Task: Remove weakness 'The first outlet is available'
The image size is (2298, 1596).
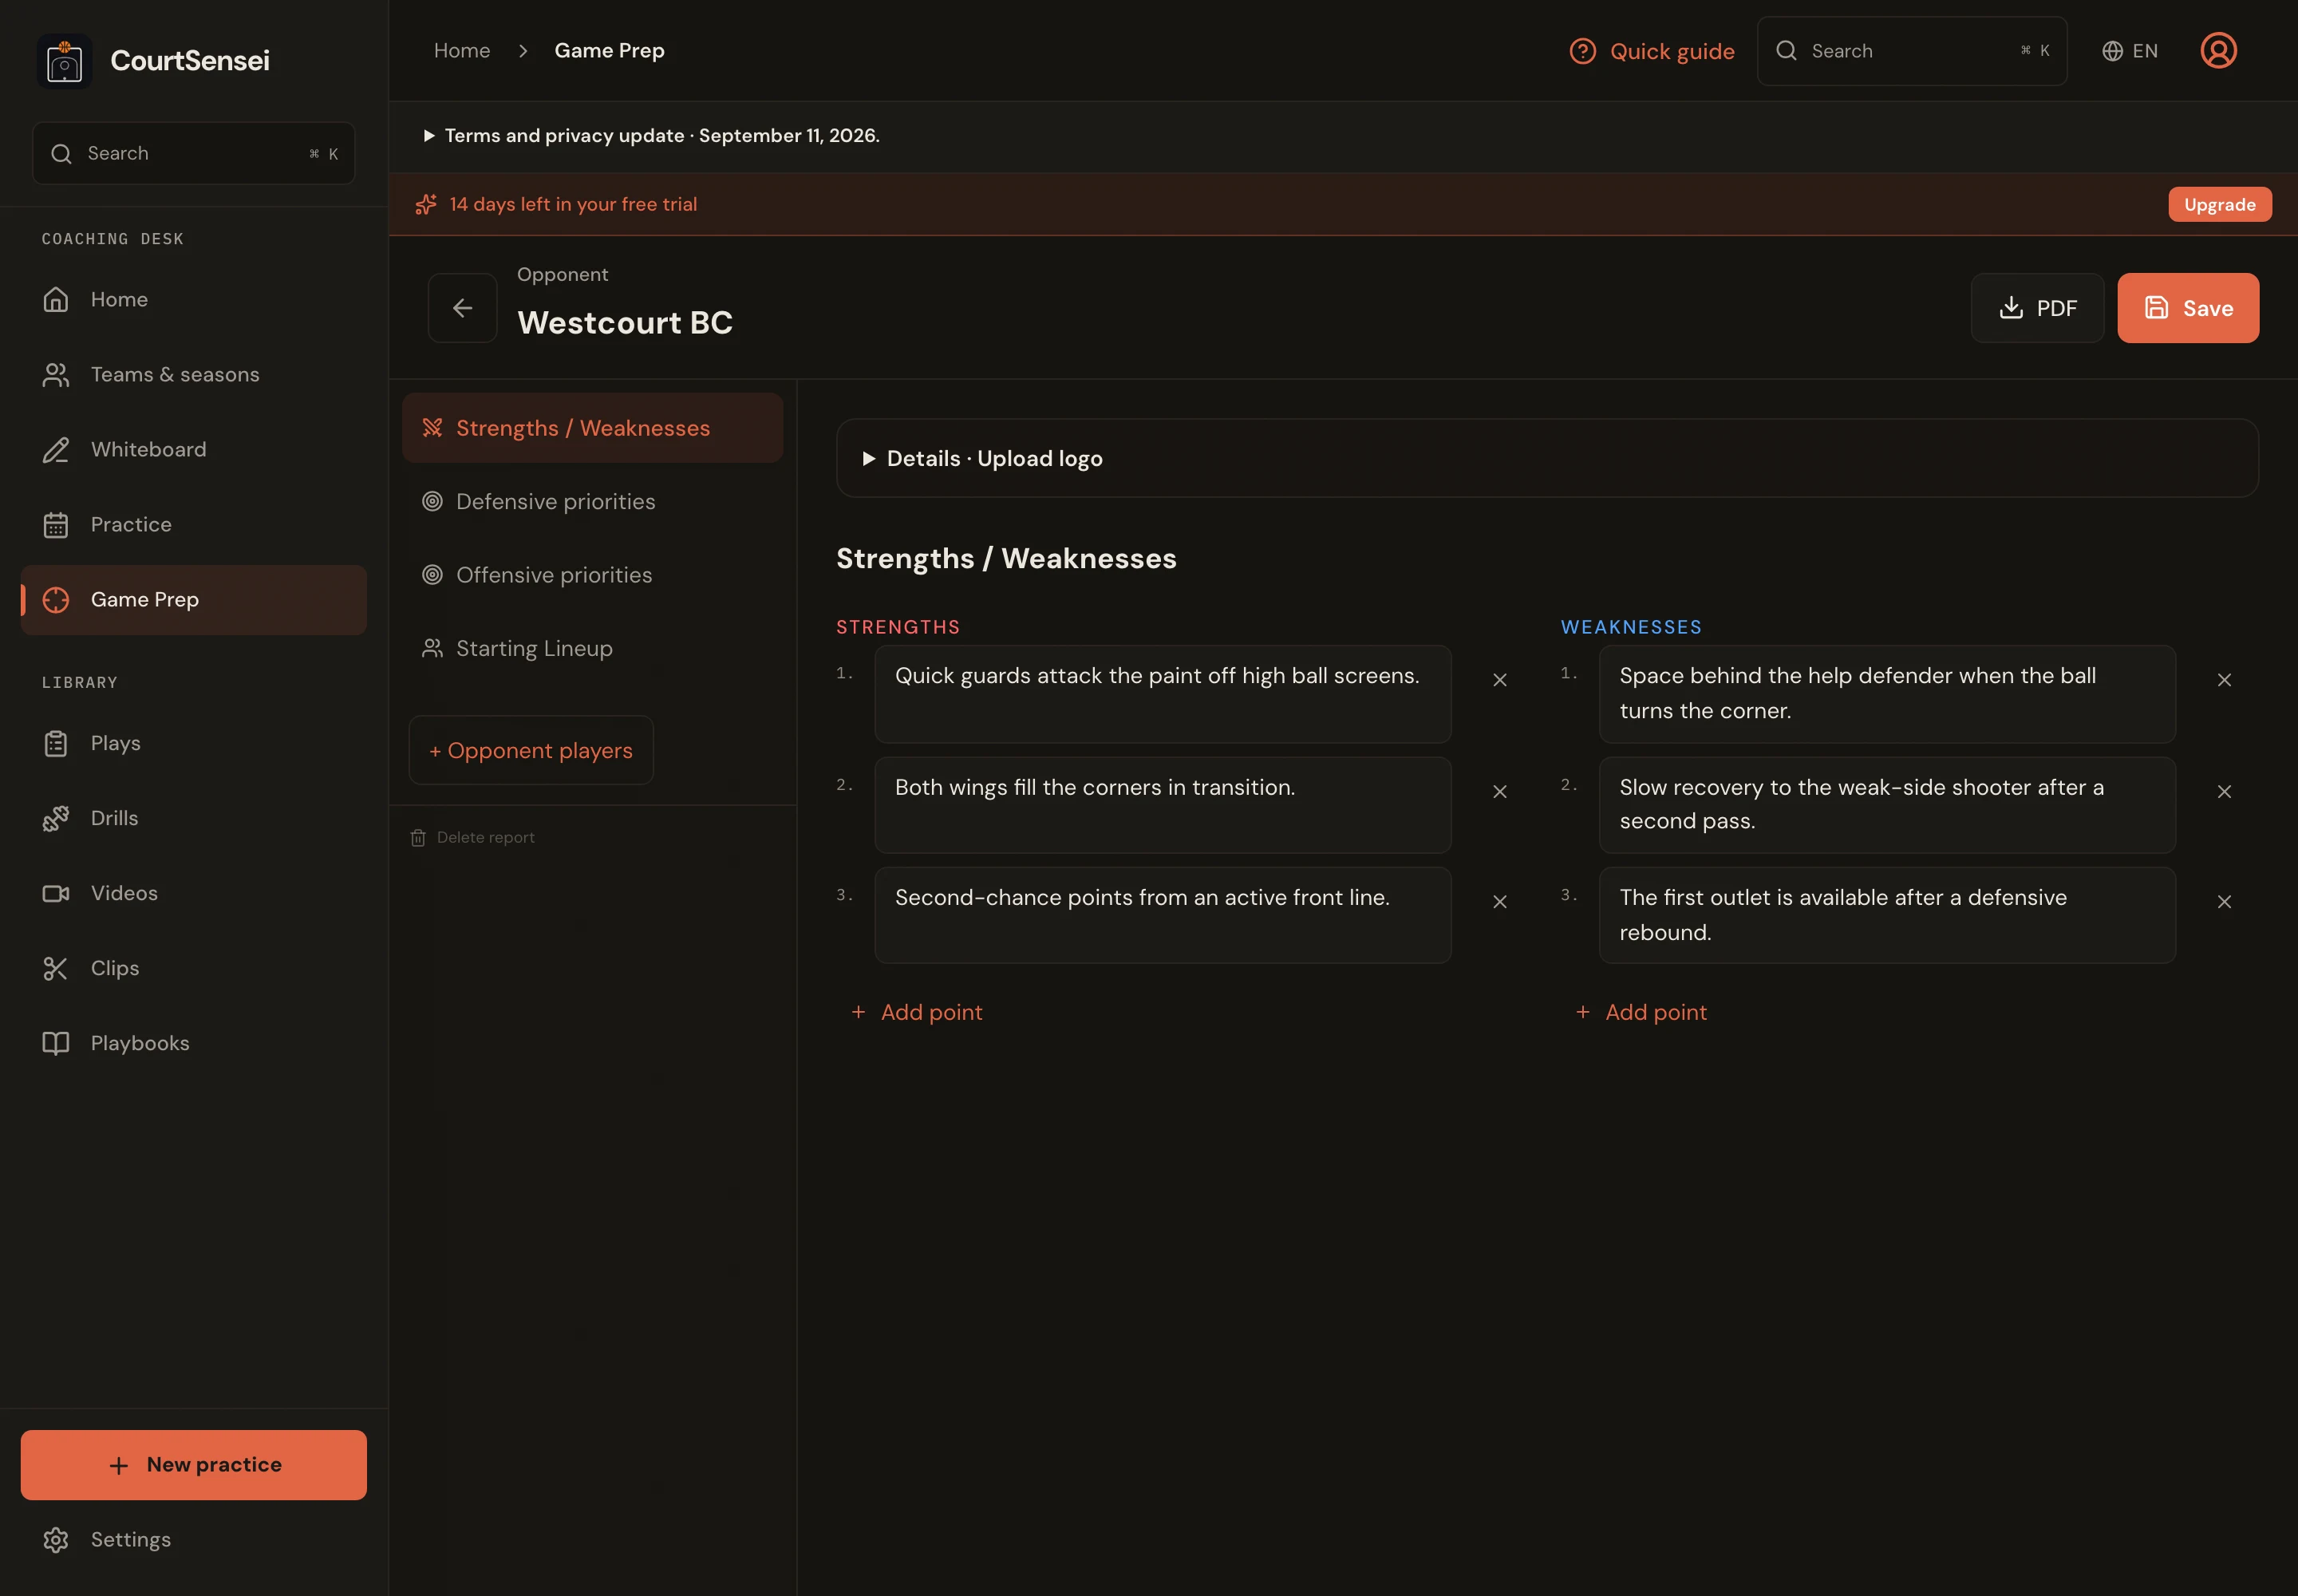Action: tap(2223, 902)
